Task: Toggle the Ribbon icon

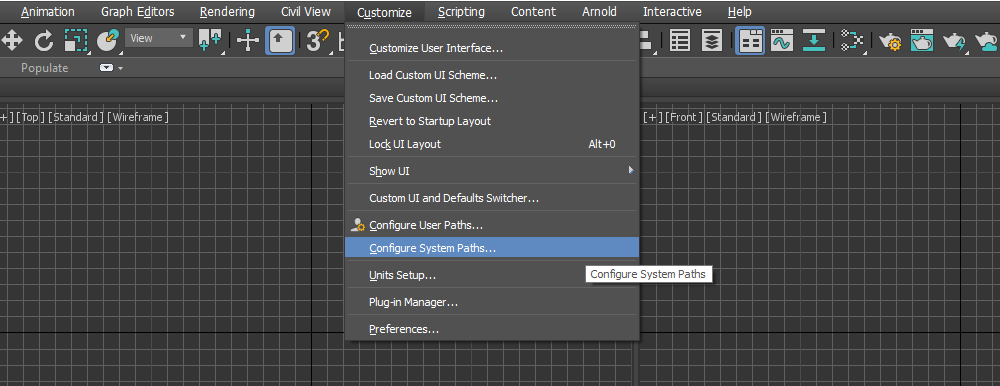Action: pos(750,41)
